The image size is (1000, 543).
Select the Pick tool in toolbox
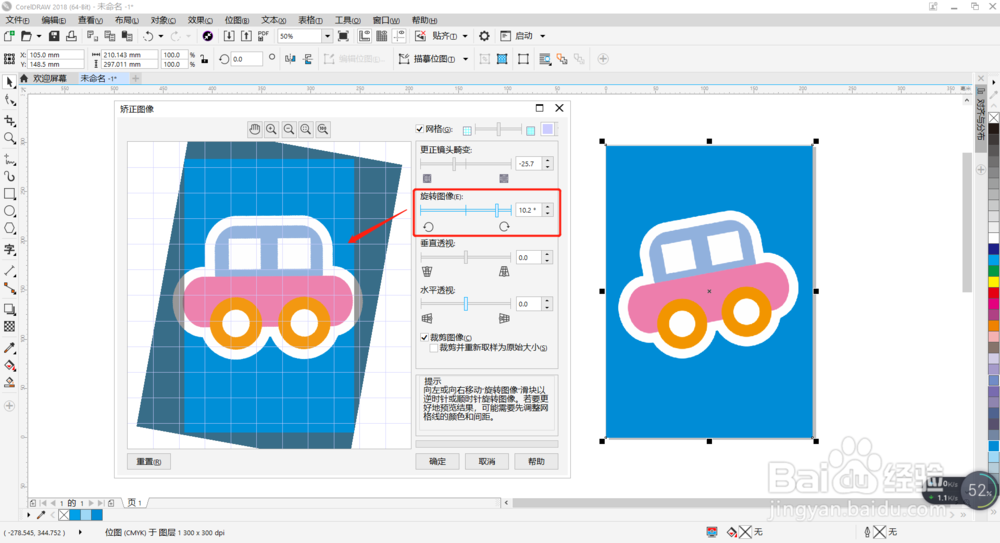[x=9, y=82]
